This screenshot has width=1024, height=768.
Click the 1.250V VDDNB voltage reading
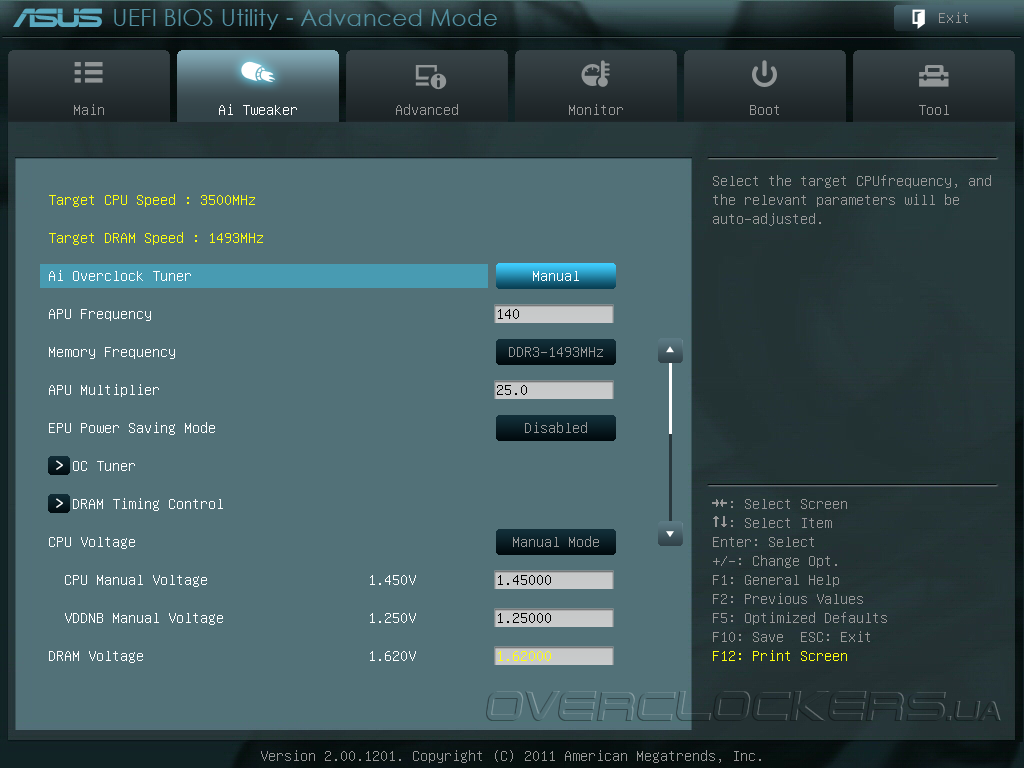[392, 618]
